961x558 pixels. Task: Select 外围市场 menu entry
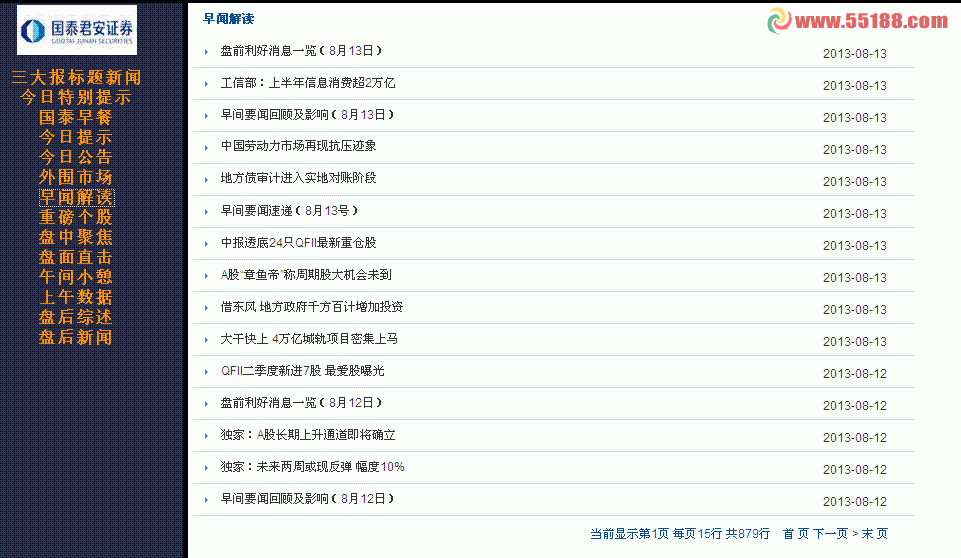[x=76, y=177]
